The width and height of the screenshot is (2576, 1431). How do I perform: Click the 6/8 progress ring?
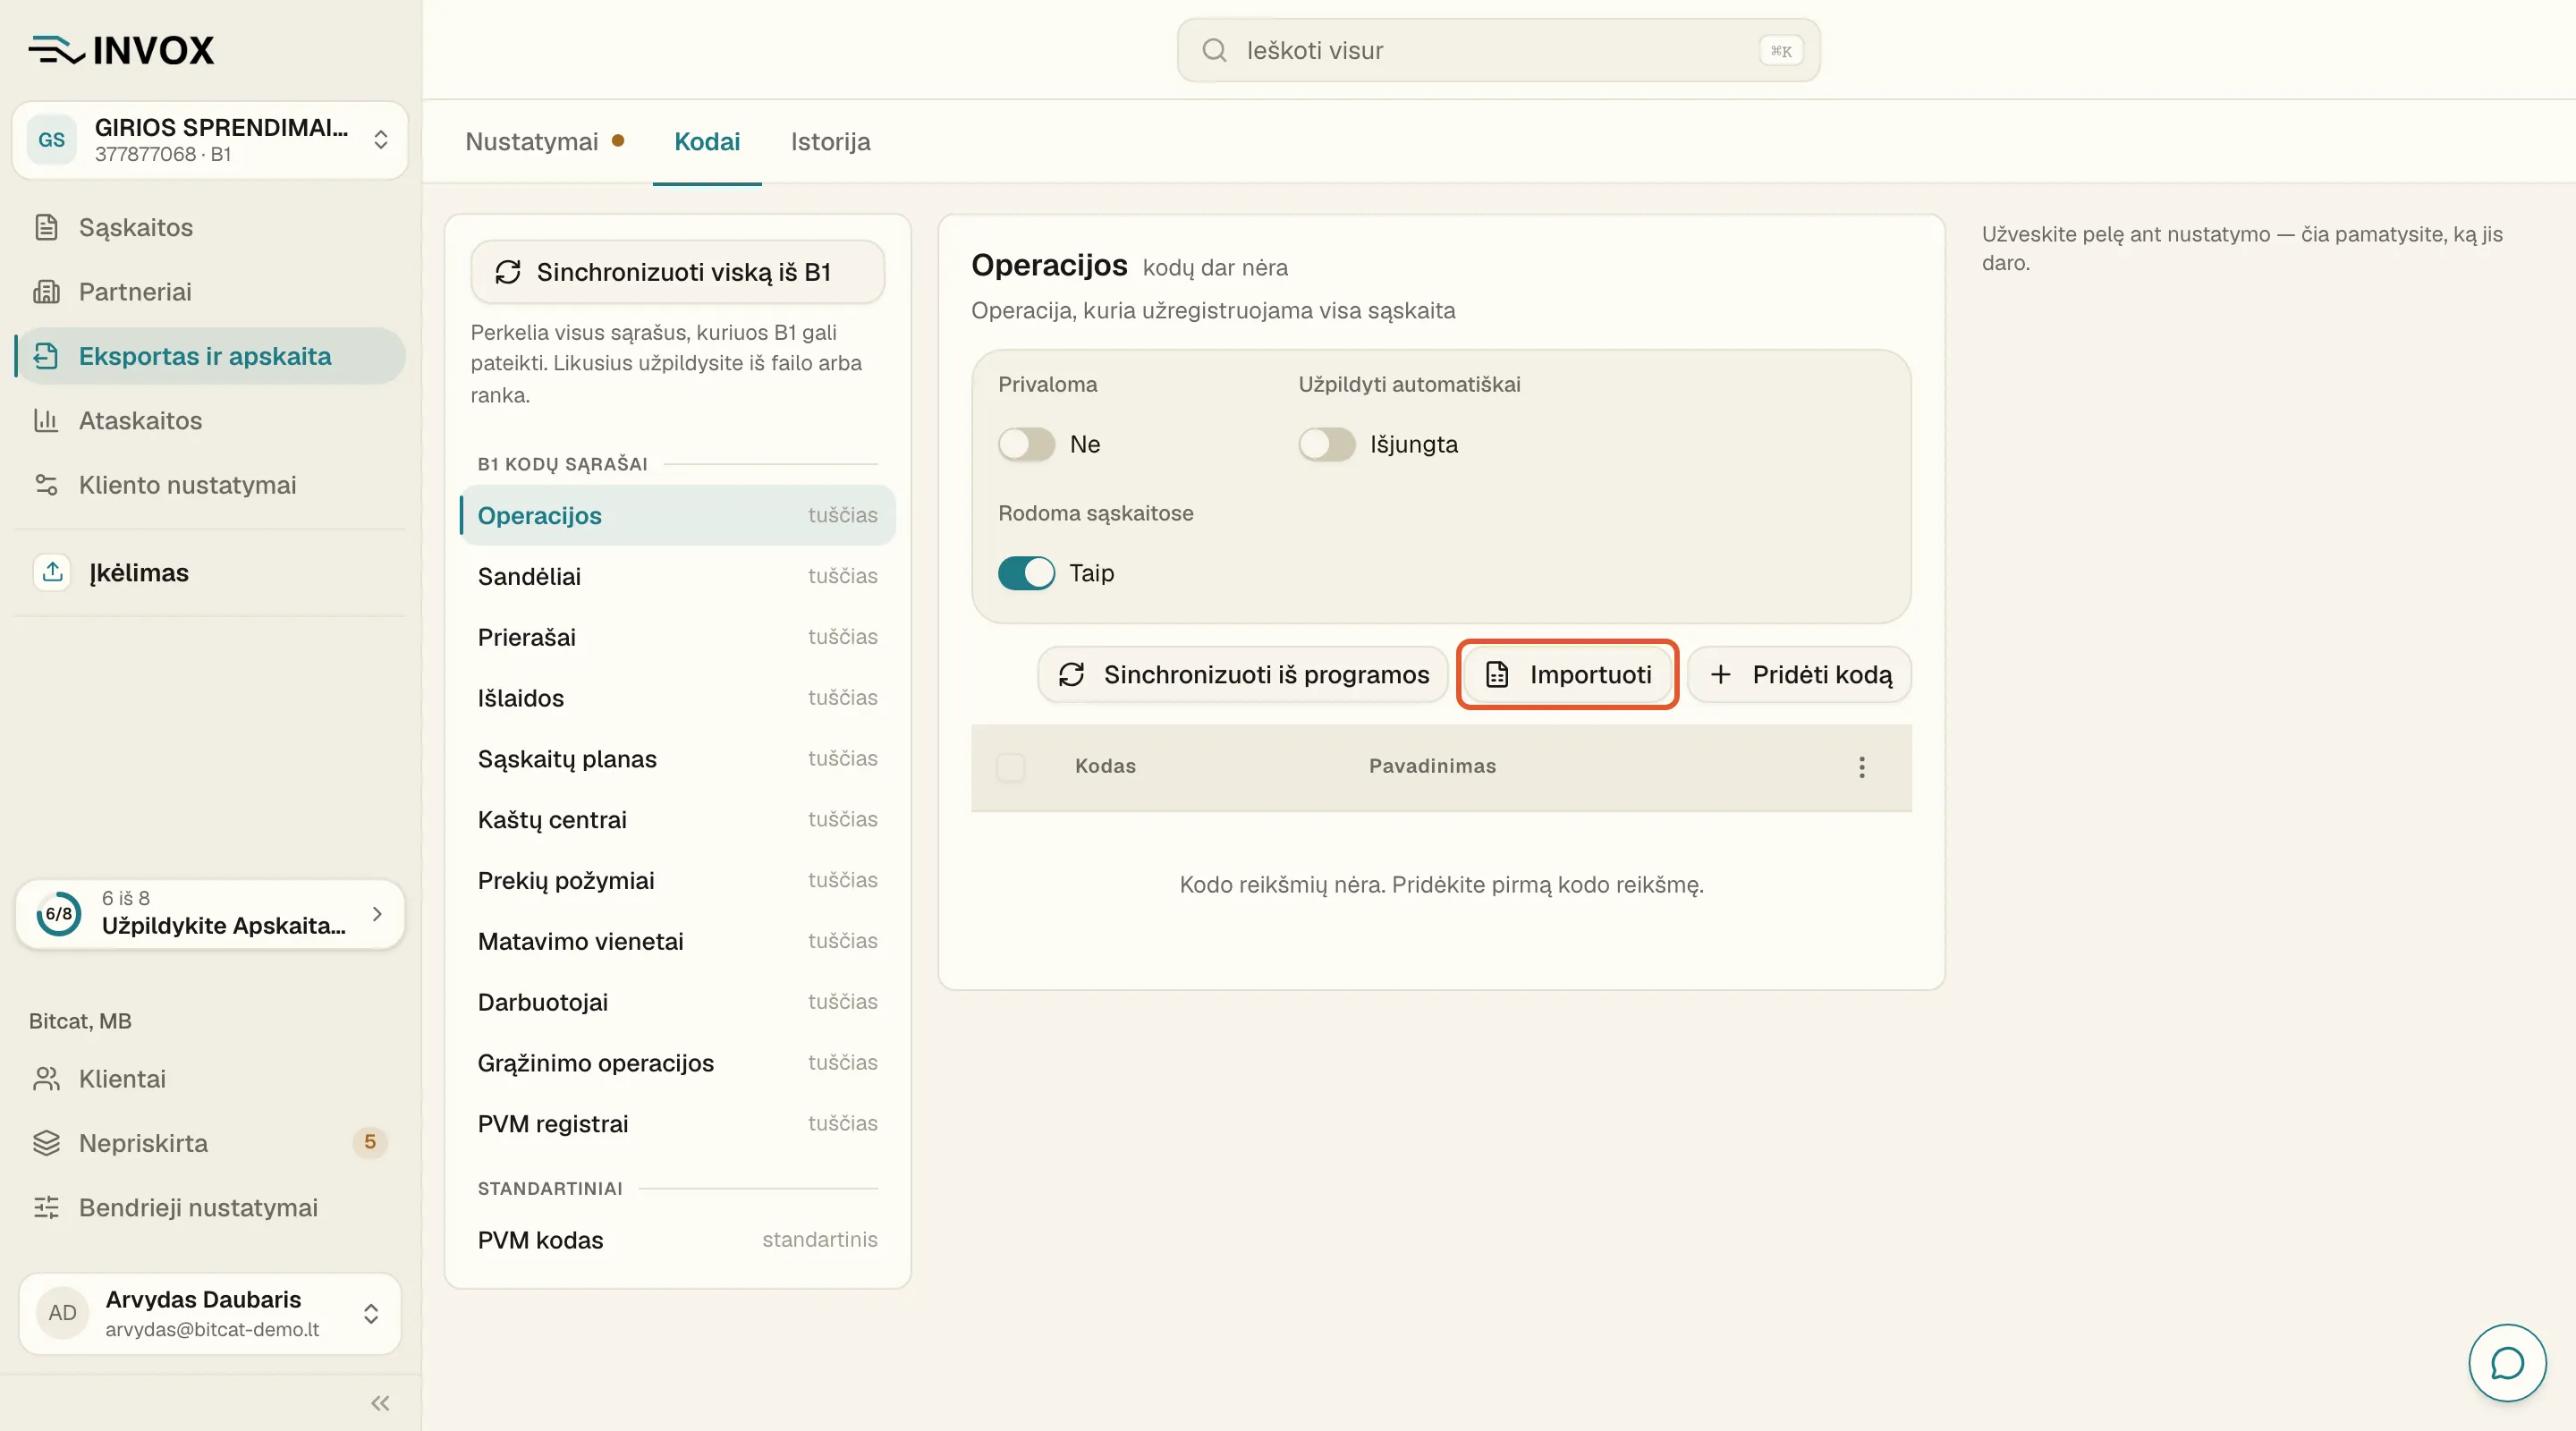59,914
